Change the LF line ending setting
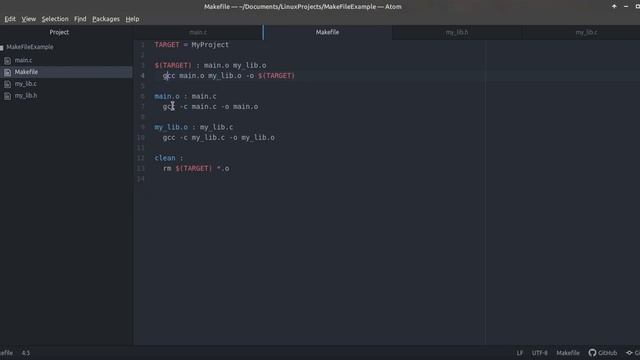Image resolution: width=640 pixels, height=360 pixels. click(x=520, y=353)
